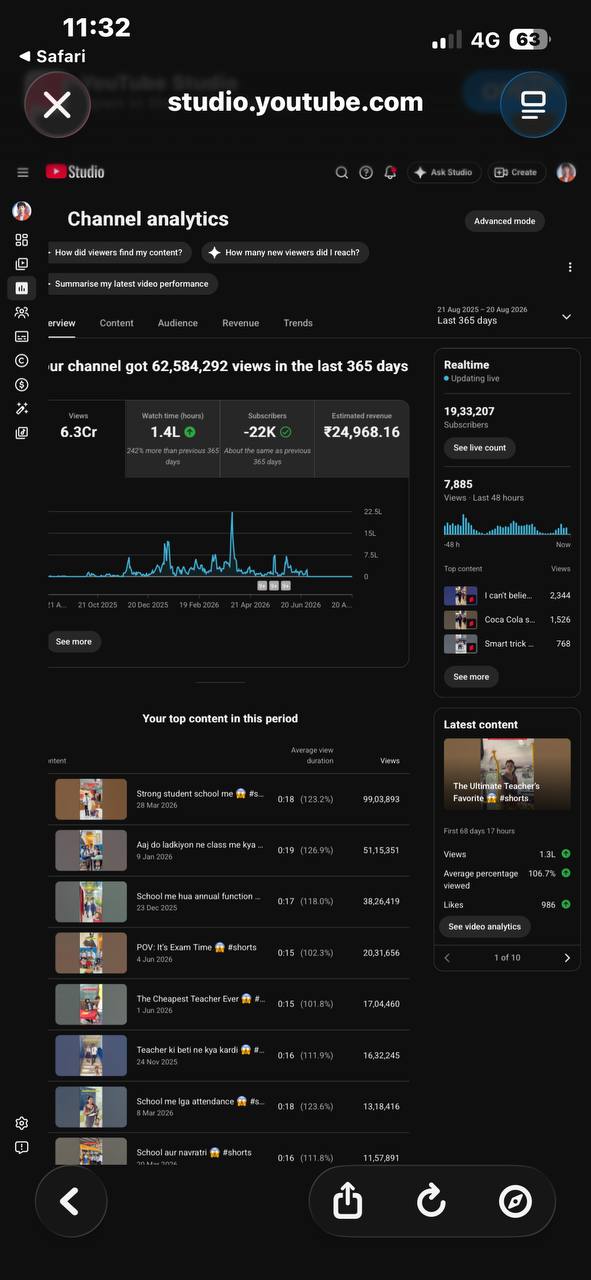Open 'Teacher ki beti ne kya kardi' video
591x1280 pixels.
(228, 1055)
